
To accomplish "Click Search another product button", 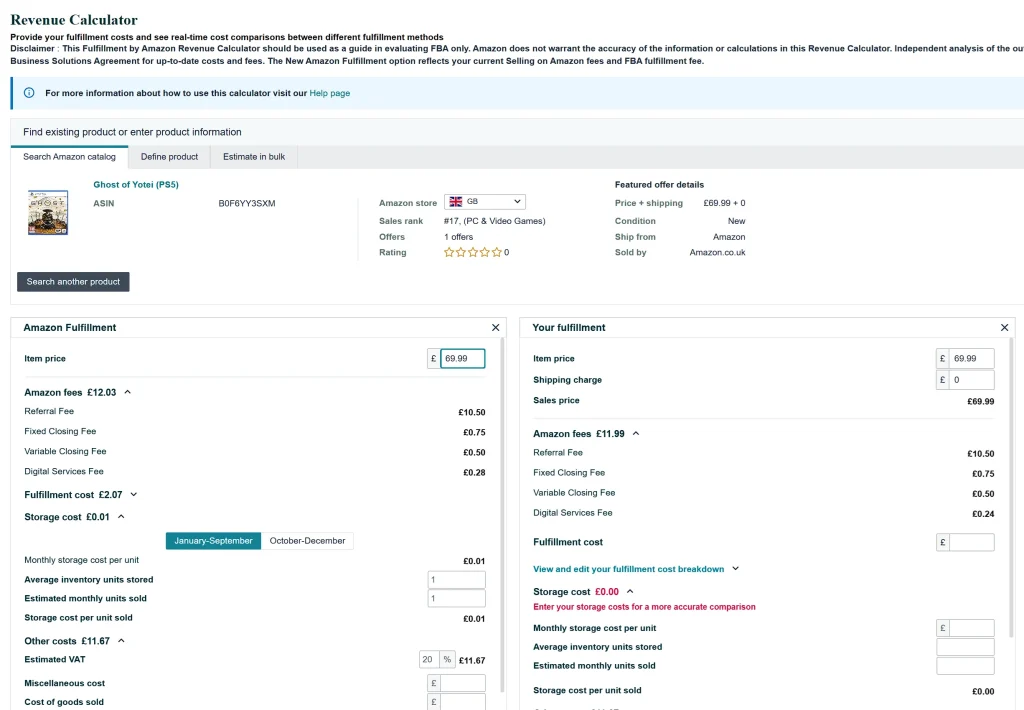I will click(73, 282).
